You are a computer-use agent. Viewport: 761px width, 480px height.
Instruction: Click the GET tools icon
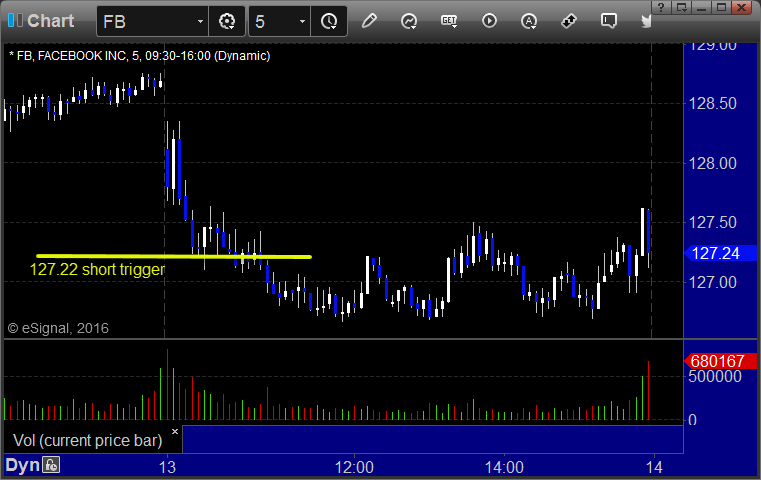(449, 21)
